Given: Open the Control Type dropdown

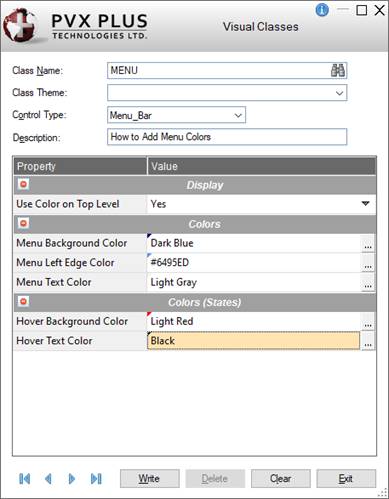Looking at the screenshot, I should [238, 115].
